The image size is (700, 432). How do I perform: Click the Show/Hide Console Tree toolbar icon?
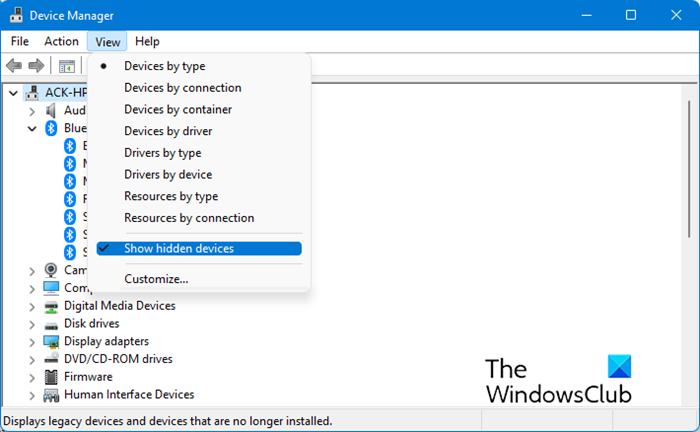[x=67, y=66]
